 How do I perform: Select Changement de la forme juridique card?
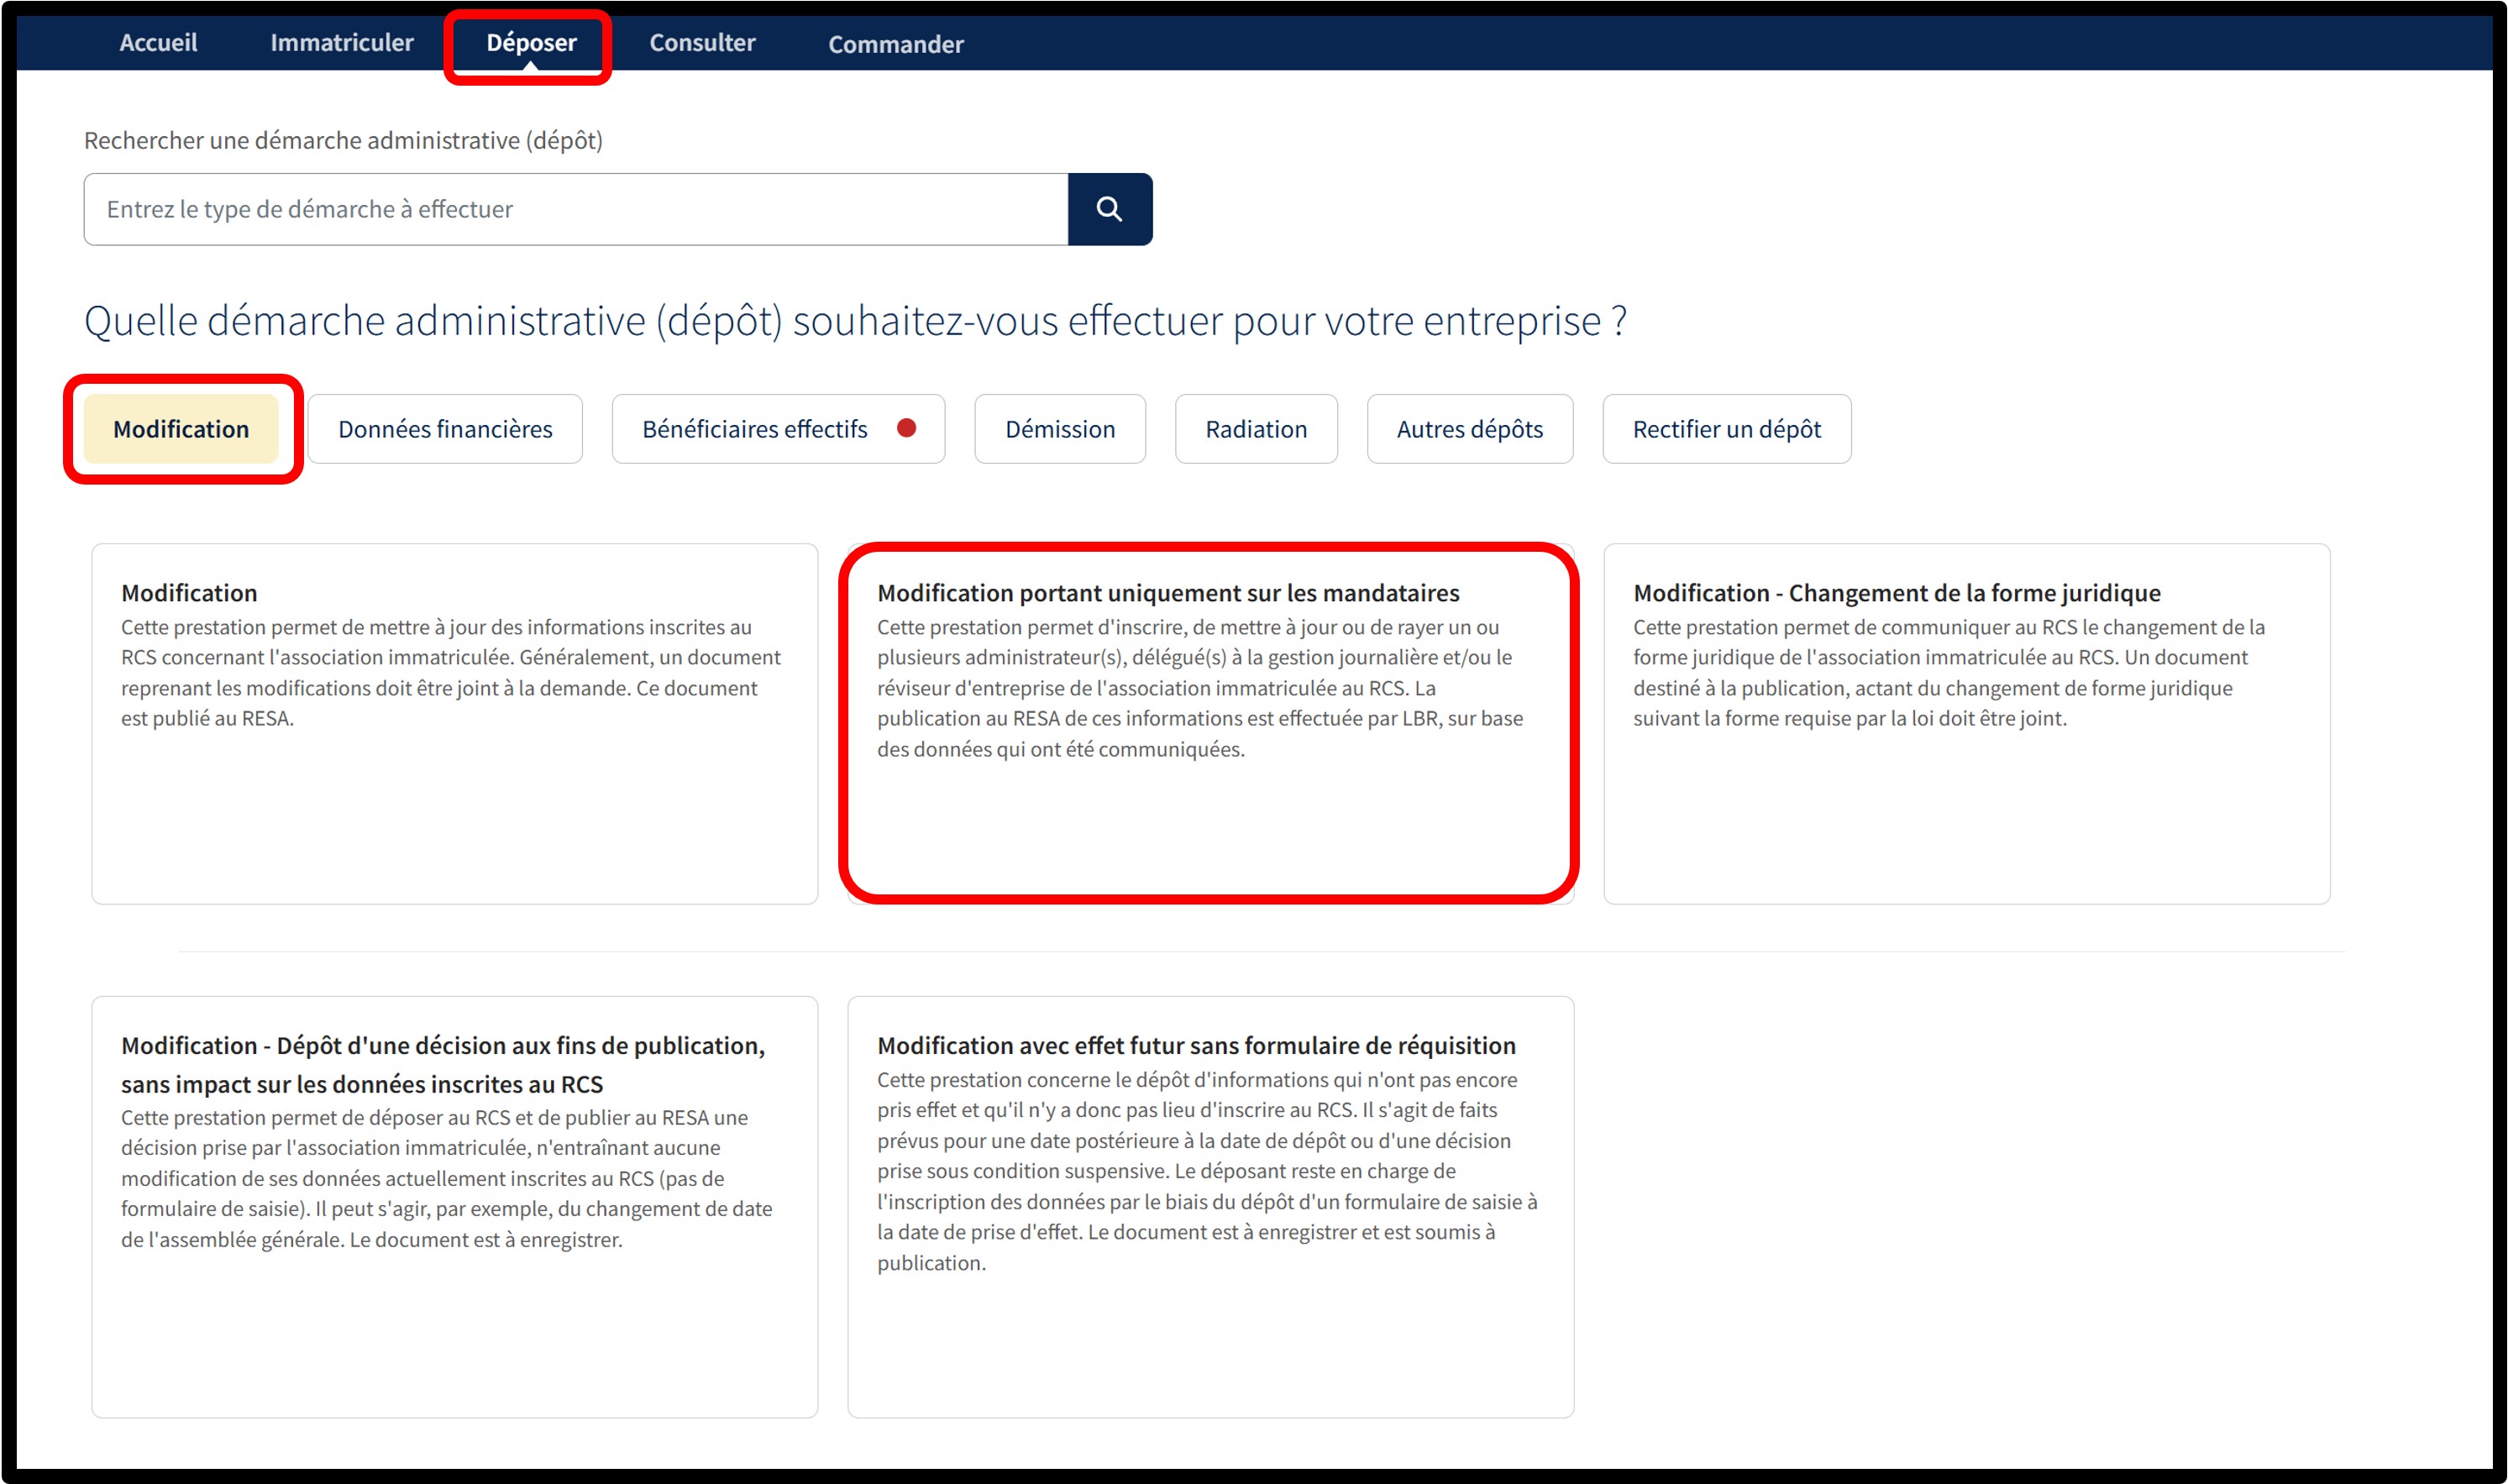click(x=1966, y=723)
